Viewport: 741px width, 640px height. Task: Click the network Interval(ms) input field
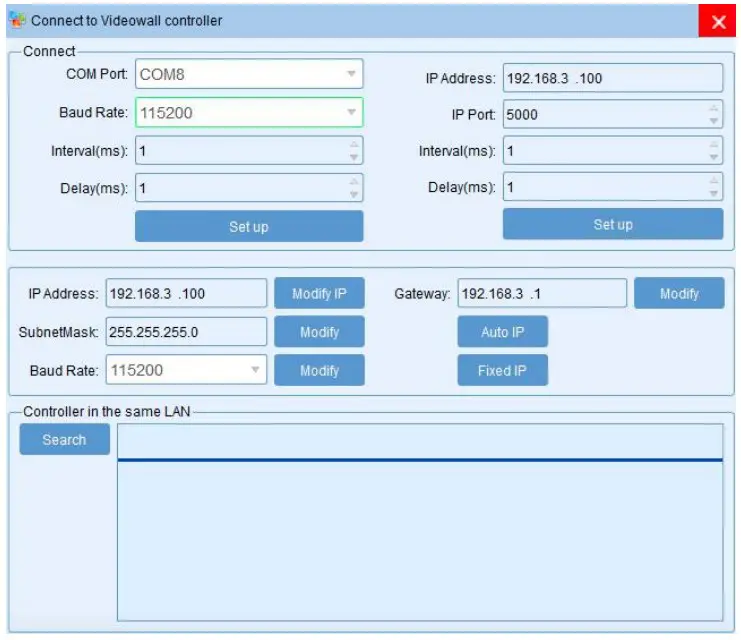tap(612, 150)
